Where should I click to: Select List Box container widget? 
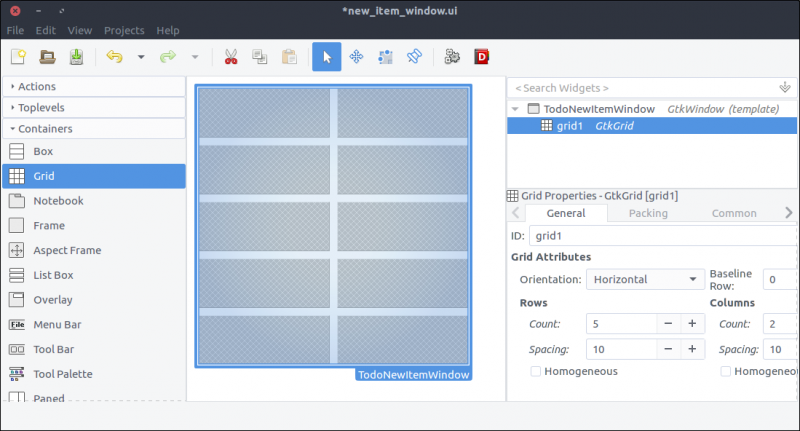54,275
